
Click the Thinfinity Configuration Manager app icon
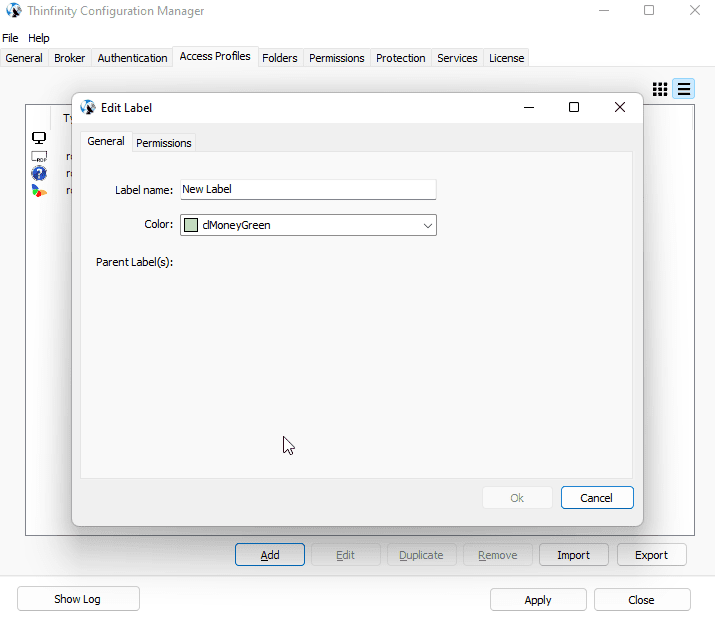14,10
